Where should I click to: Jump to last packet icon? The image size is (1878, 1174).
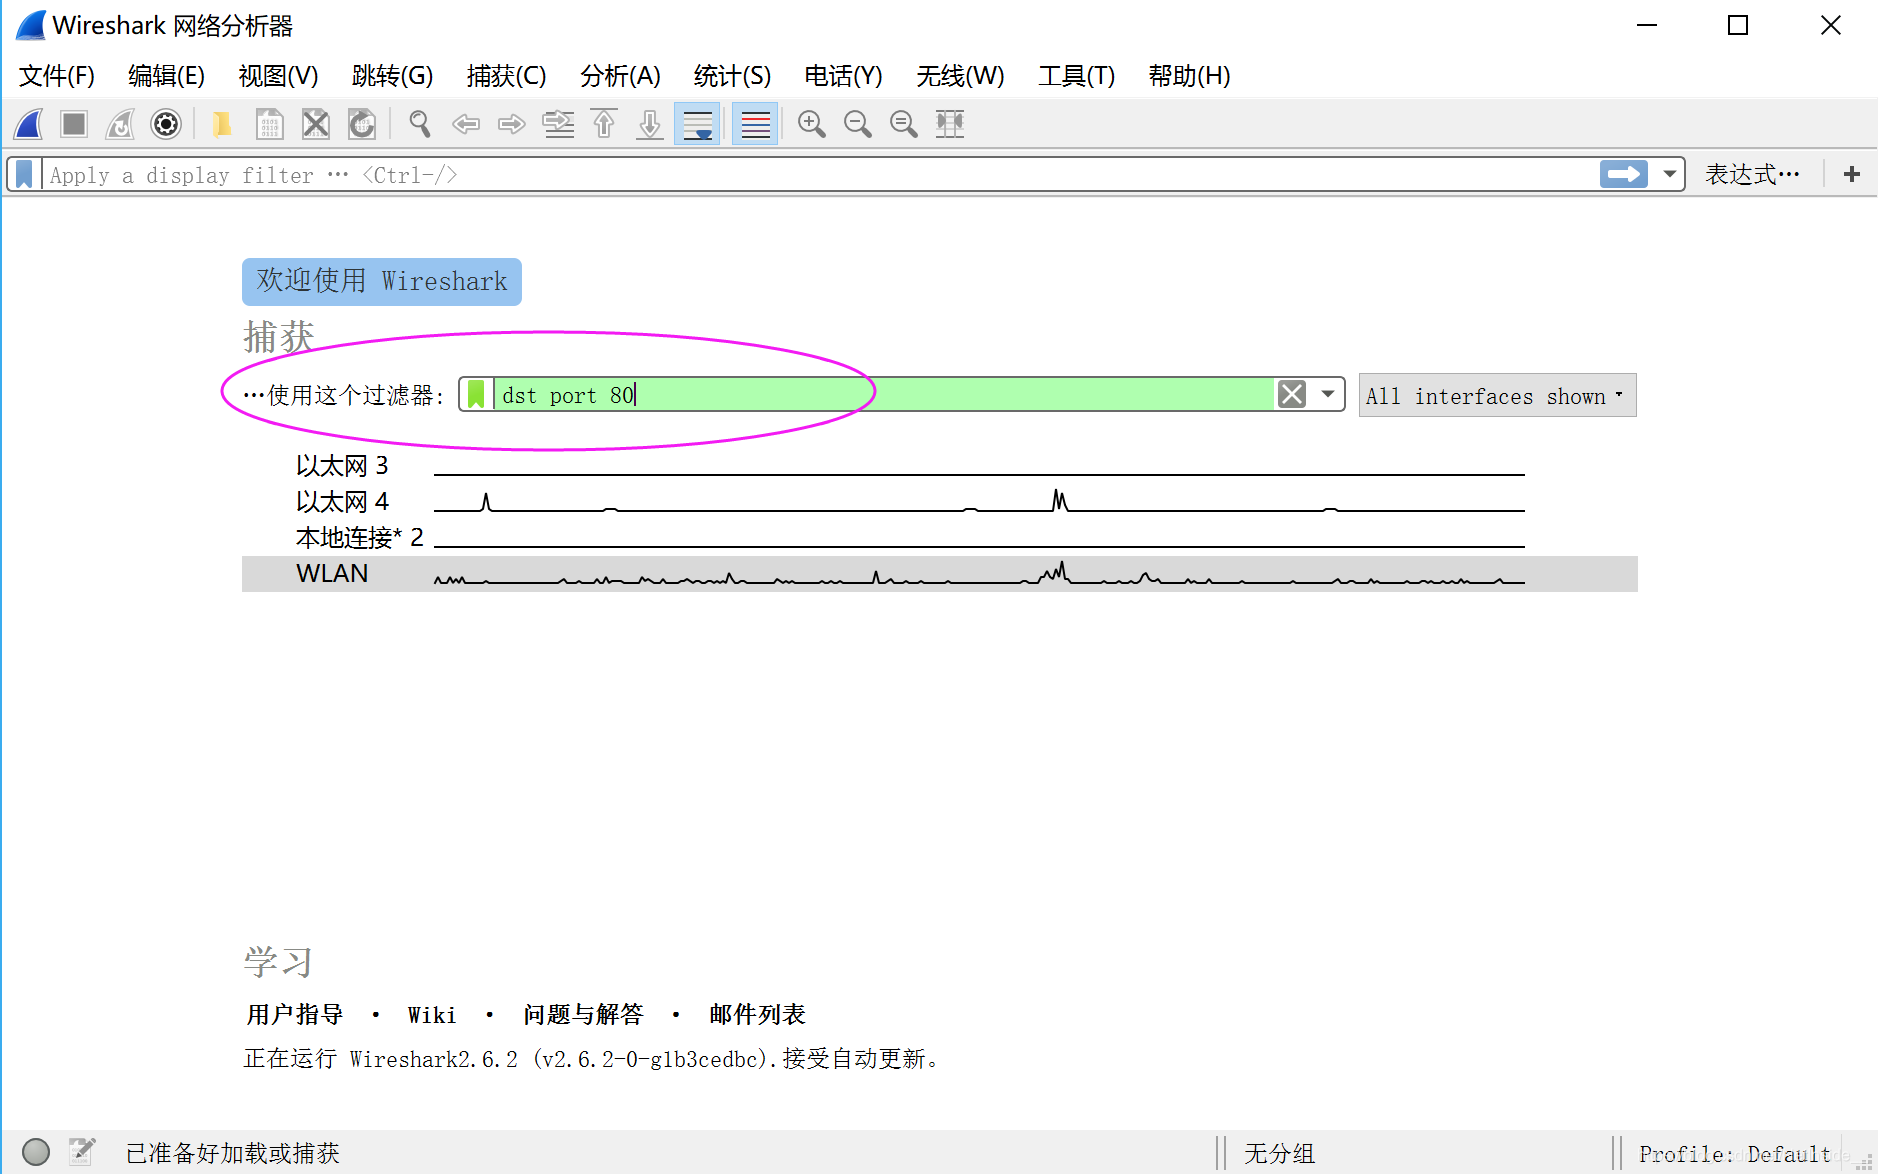coord(650,124)
